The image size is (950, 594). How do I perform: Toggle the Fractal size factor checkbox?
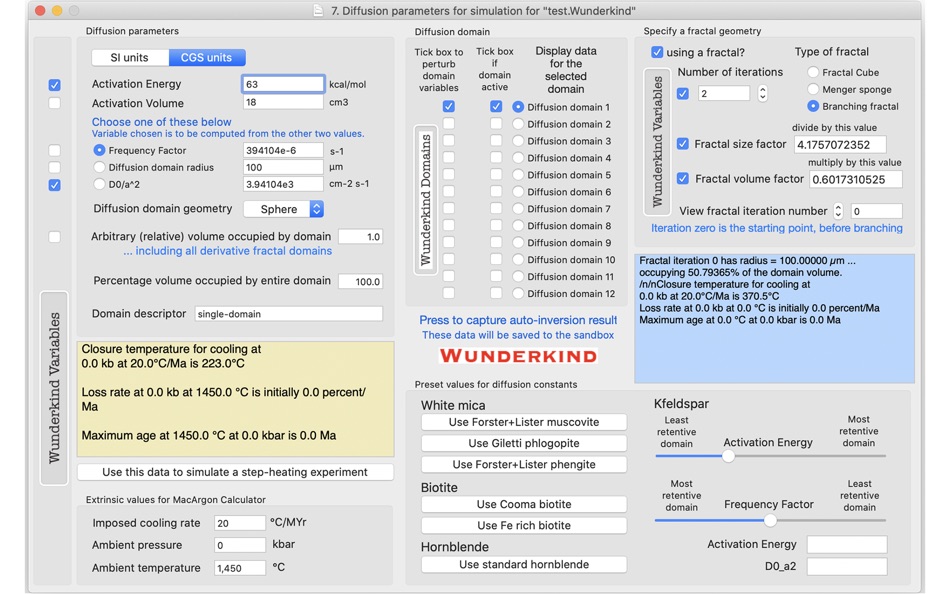point(683,144)
